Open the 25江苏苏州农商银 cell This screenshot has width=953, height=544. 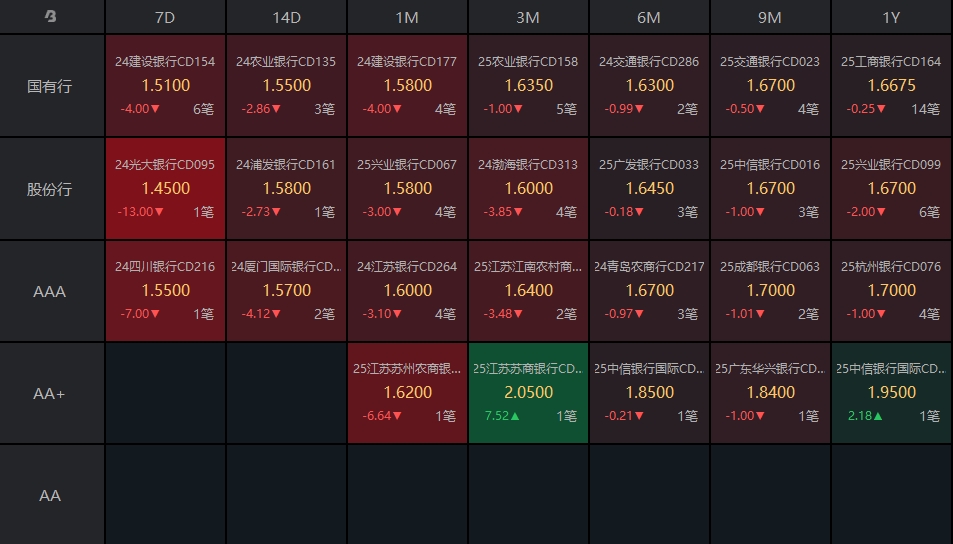click(x=407, y=393)
